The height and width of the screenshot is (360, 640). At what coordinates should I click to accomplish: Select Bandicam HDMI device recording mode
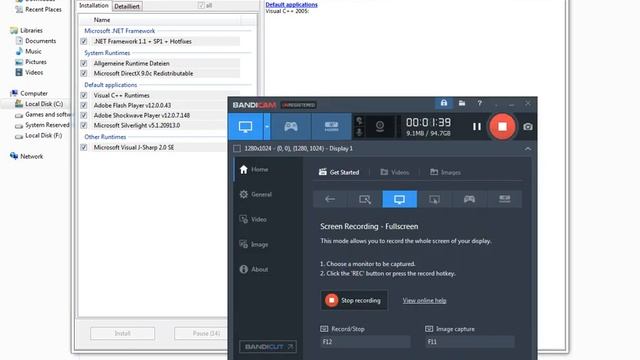click(x=331, y=127)
